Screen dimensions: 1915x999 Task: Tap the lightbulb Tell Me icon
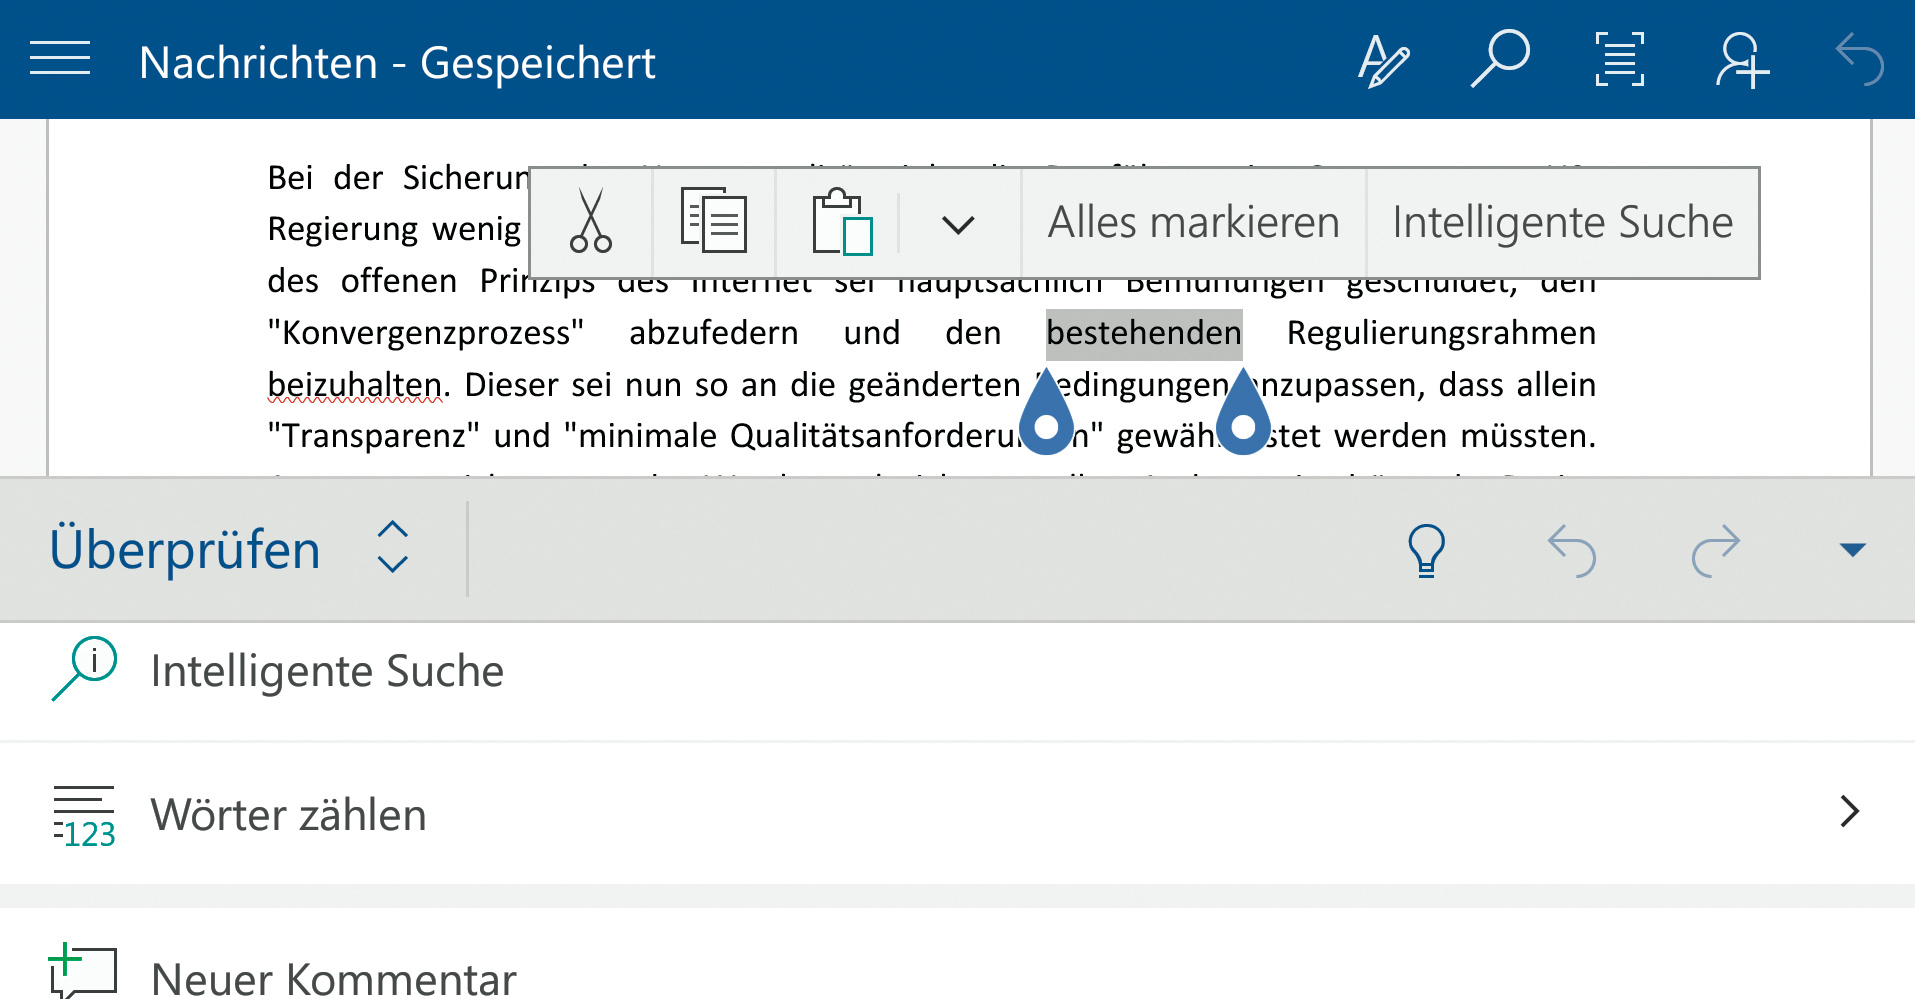[x=1426, y=550]
